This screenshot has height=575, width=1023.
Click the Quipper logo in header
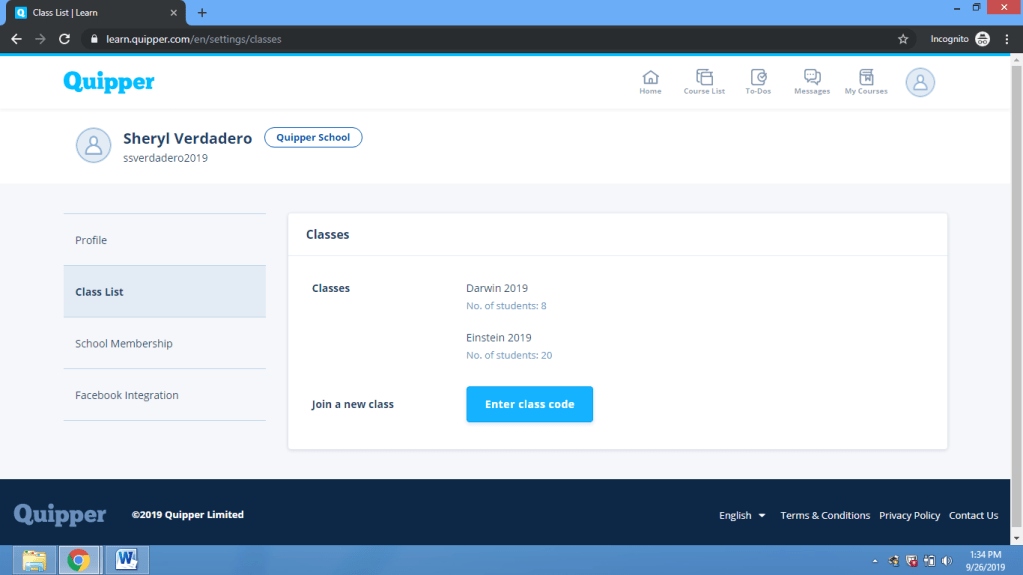[109, 82]
